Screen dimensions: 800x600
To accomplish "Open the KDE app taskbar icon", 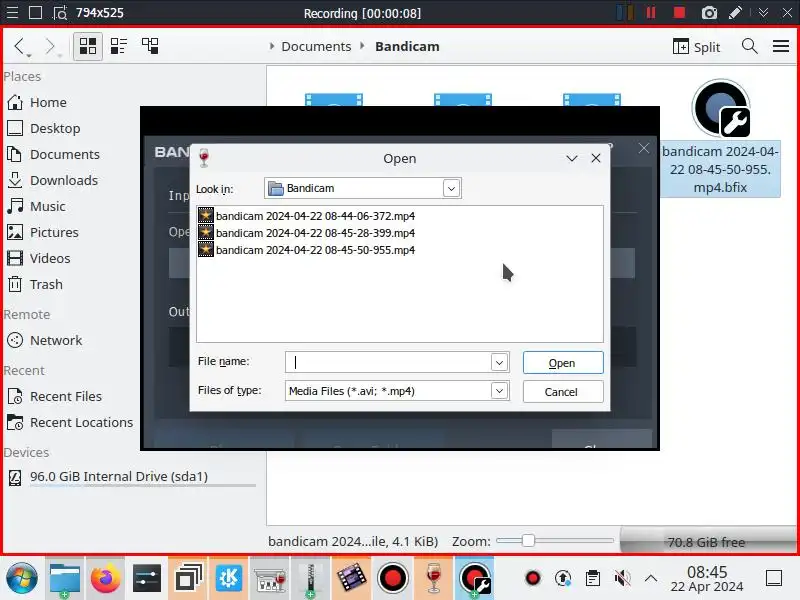I will (229, 579).
